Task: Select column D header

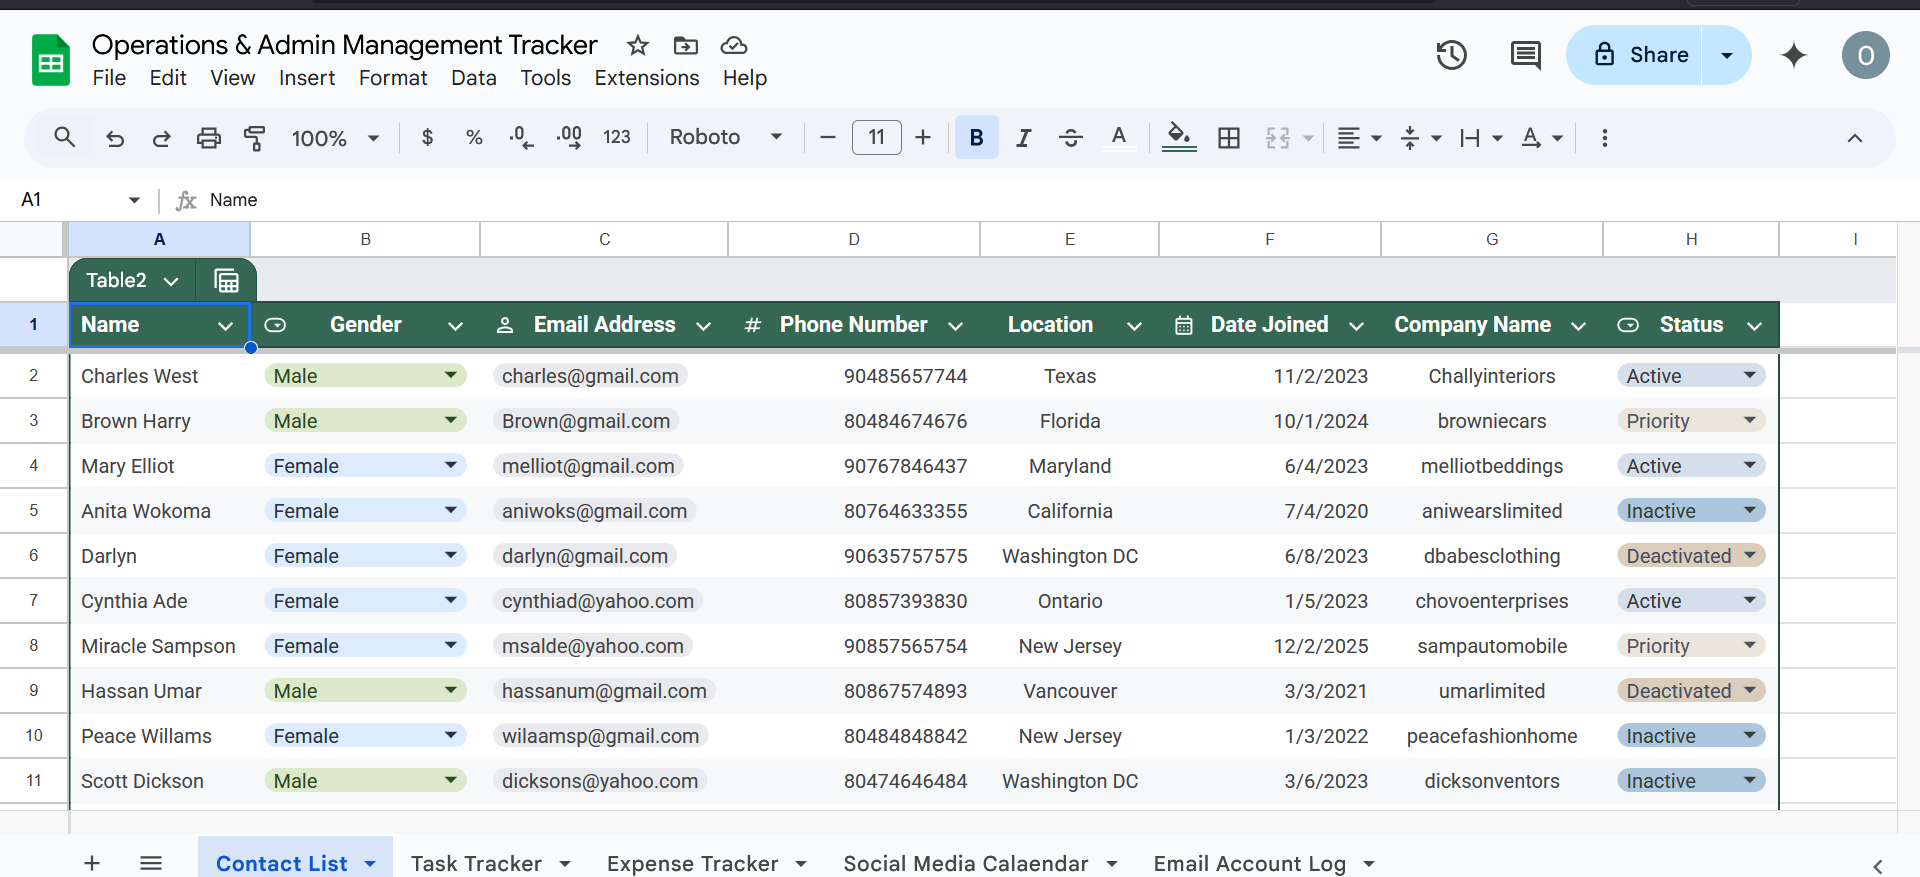Action: tap(854, 239)
